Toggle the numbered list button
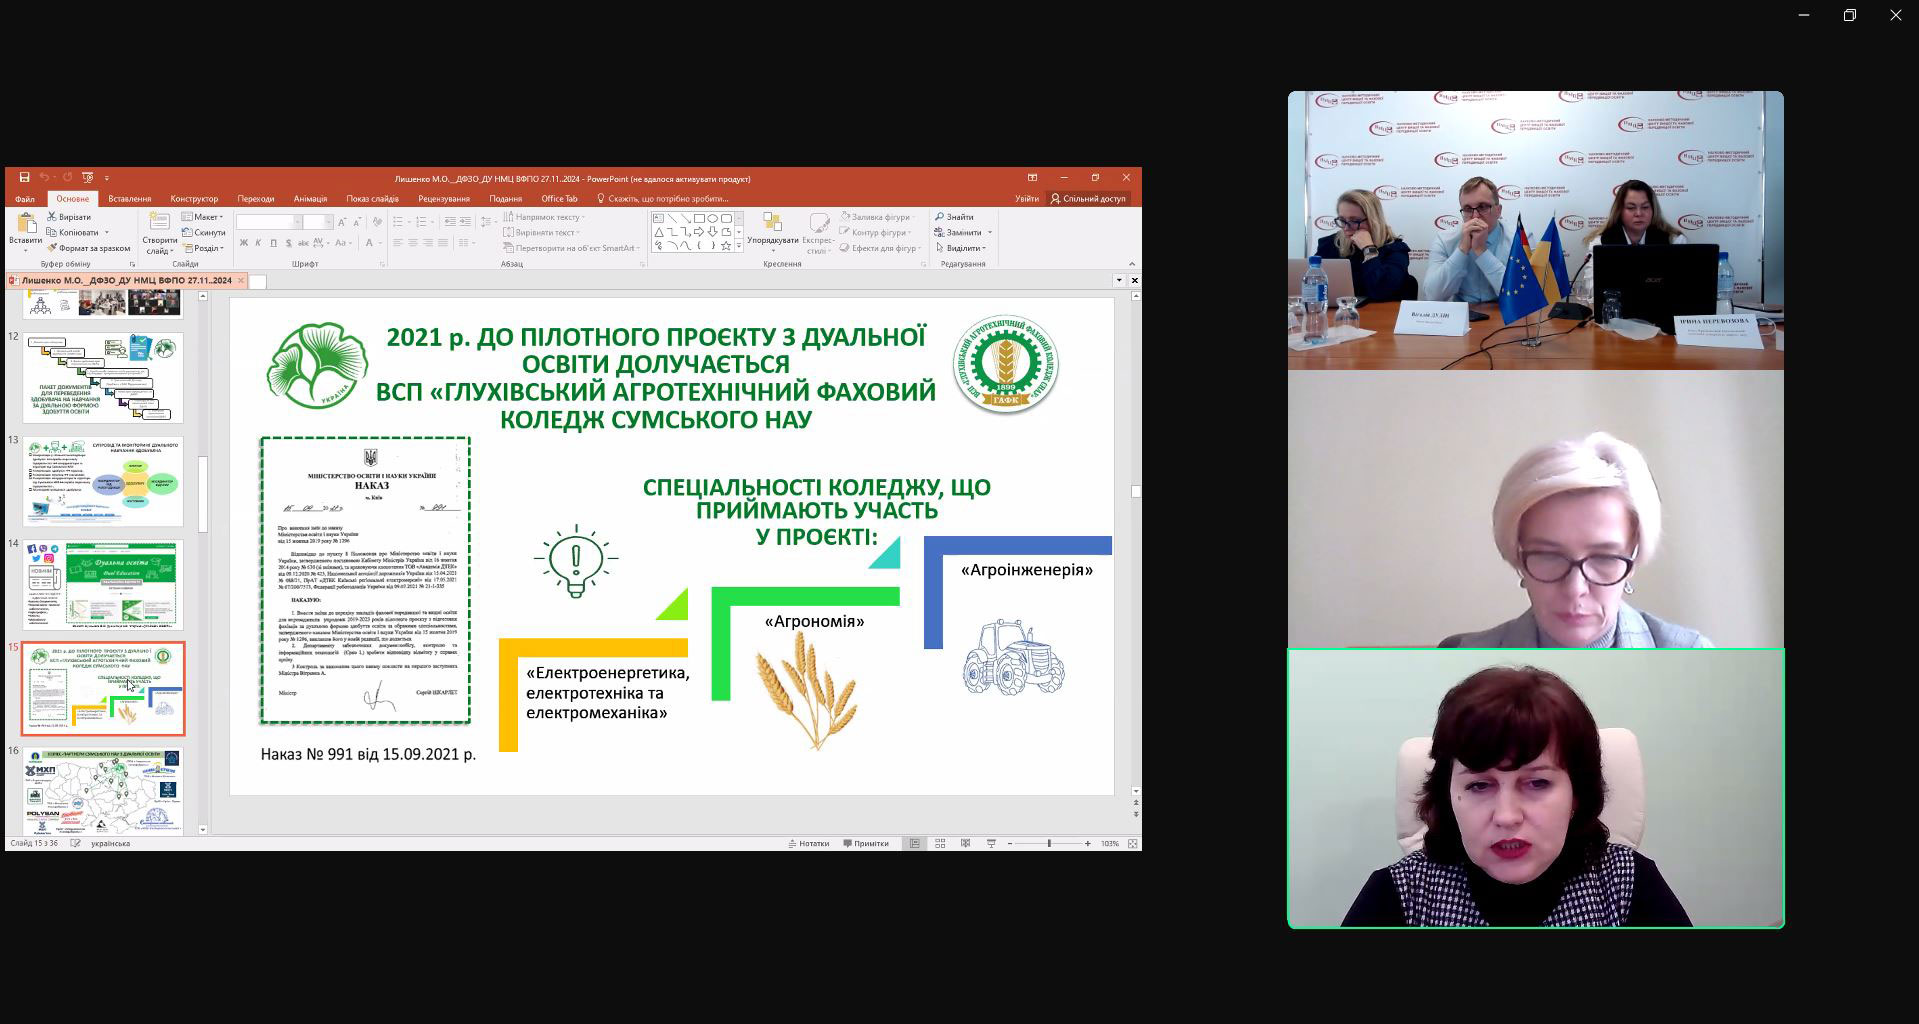This screenshot has width=1919, height=1024. [x=423, y=222]
